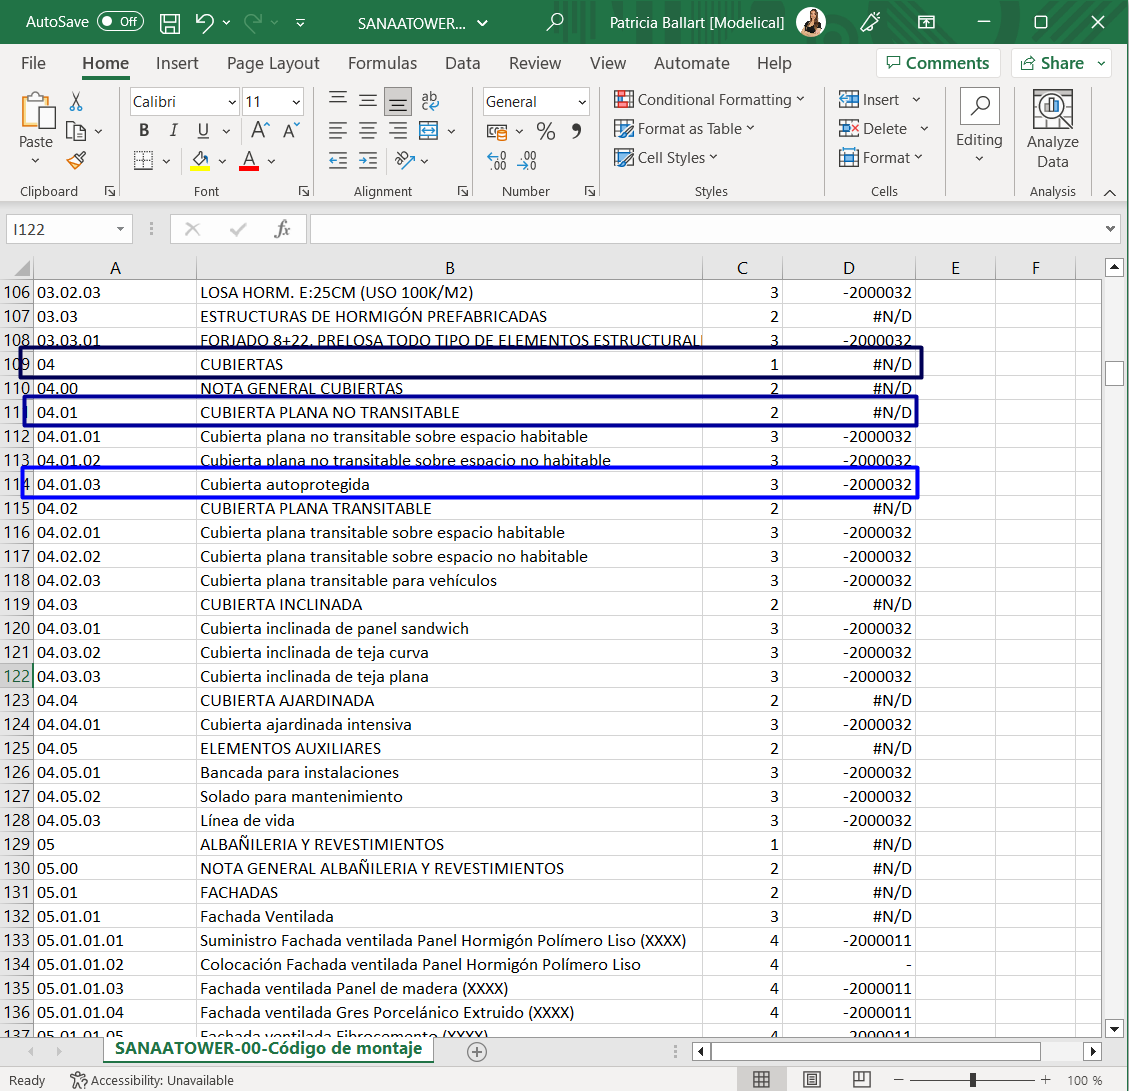Viewport: 1129px width, 1091px height.
Task: Click the New Sheet plus icon
Action: (477, 1052)
